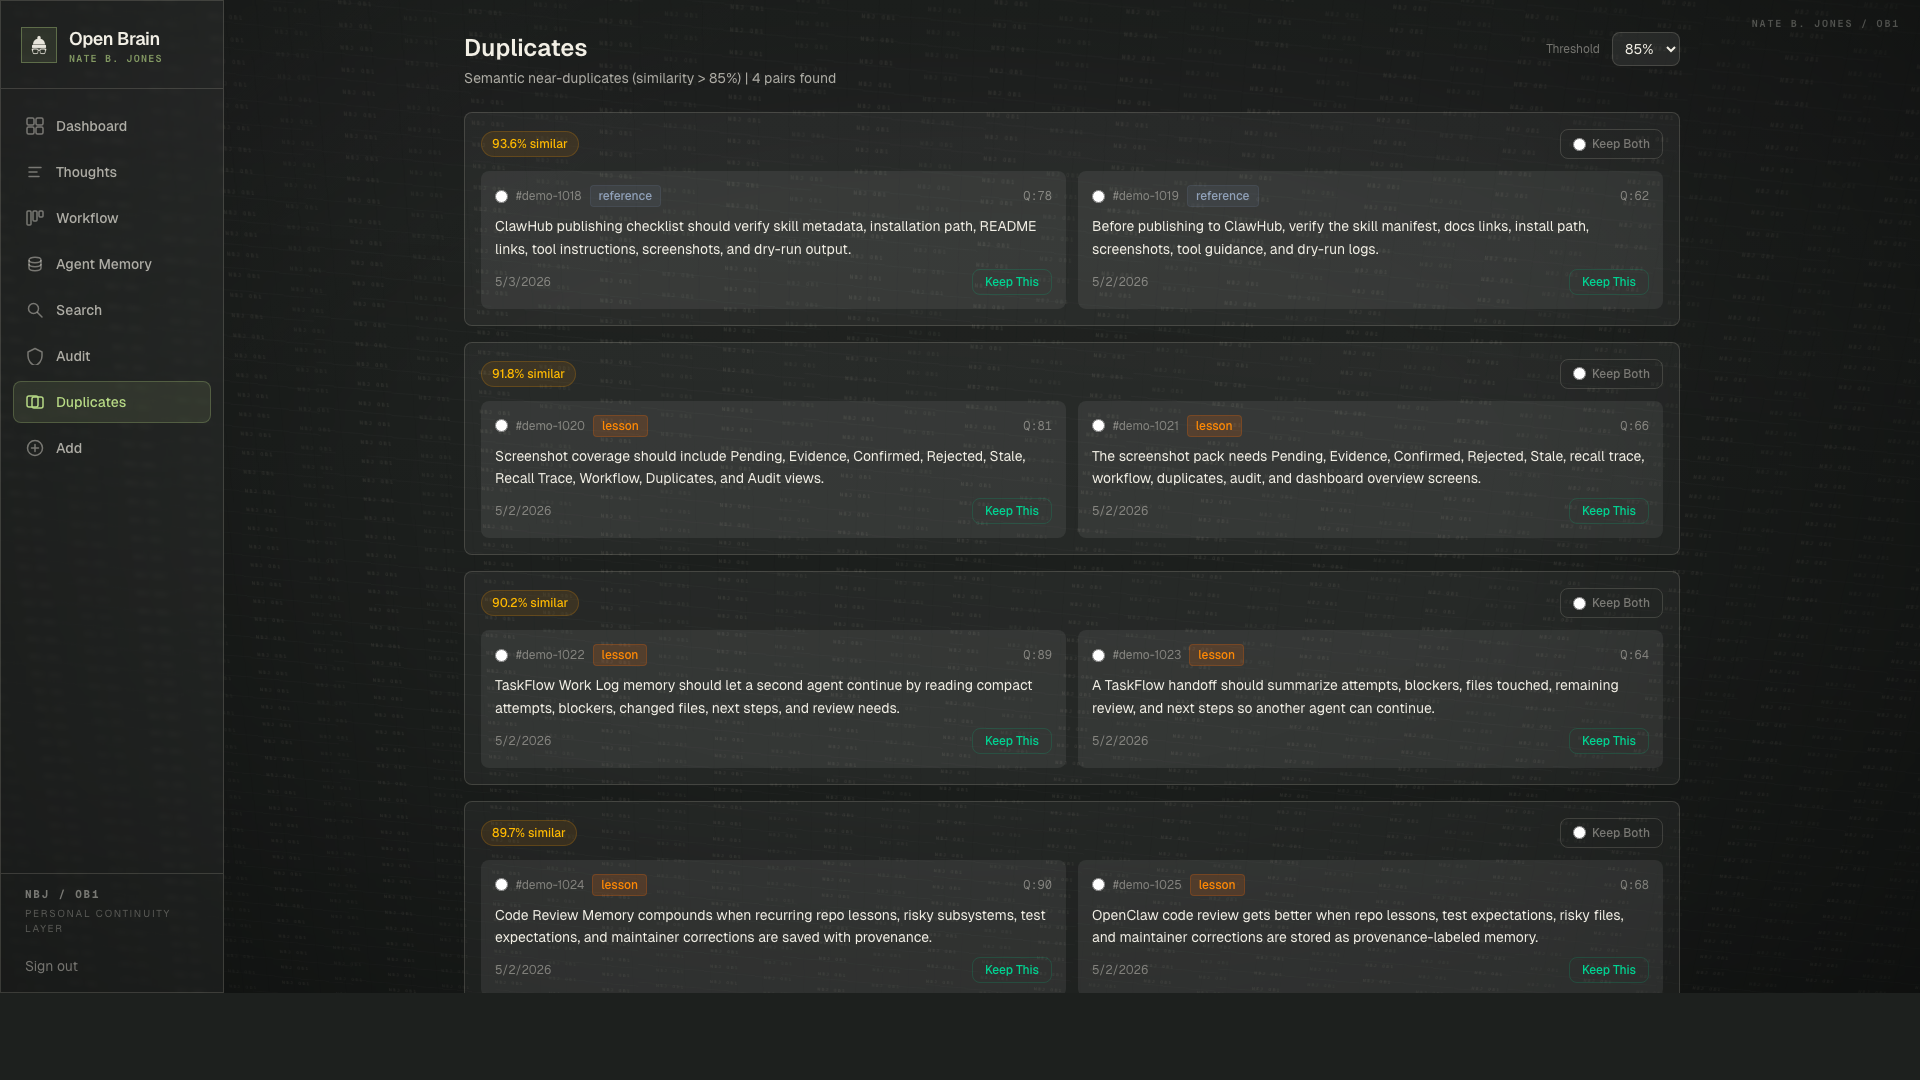The width and height of the screenshot is (1920, 1080).
Task: Keep Both for the 91.8% similar pair
Action: [1611, 374]
